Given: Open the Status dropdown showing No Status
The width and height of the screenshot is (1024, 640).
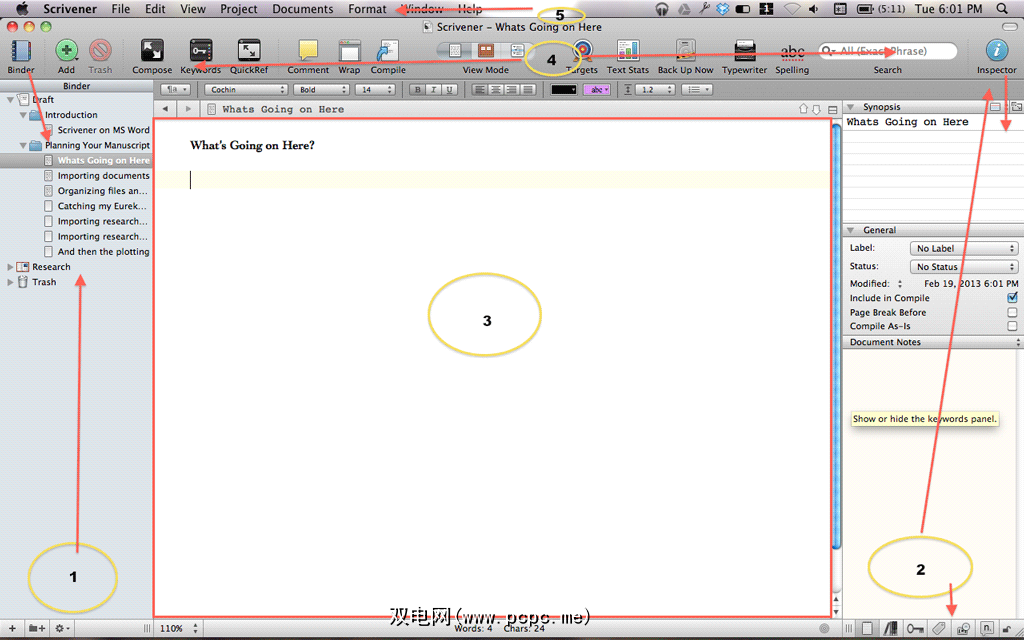Looking at the screenshot, I should click(x=963, y=267).
